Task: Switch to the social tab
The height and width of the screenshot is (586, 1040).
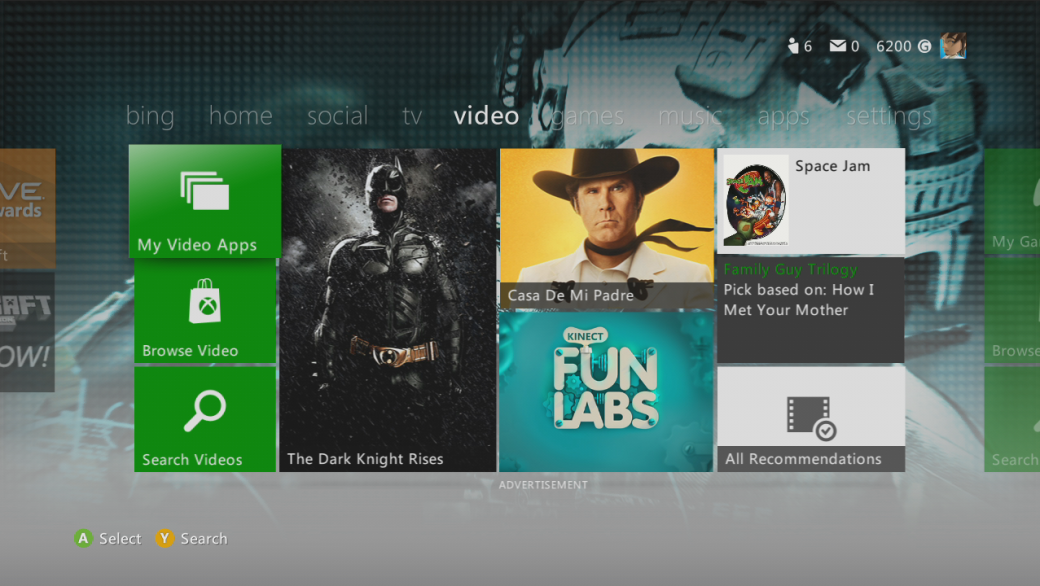Action: coord(338,116)
